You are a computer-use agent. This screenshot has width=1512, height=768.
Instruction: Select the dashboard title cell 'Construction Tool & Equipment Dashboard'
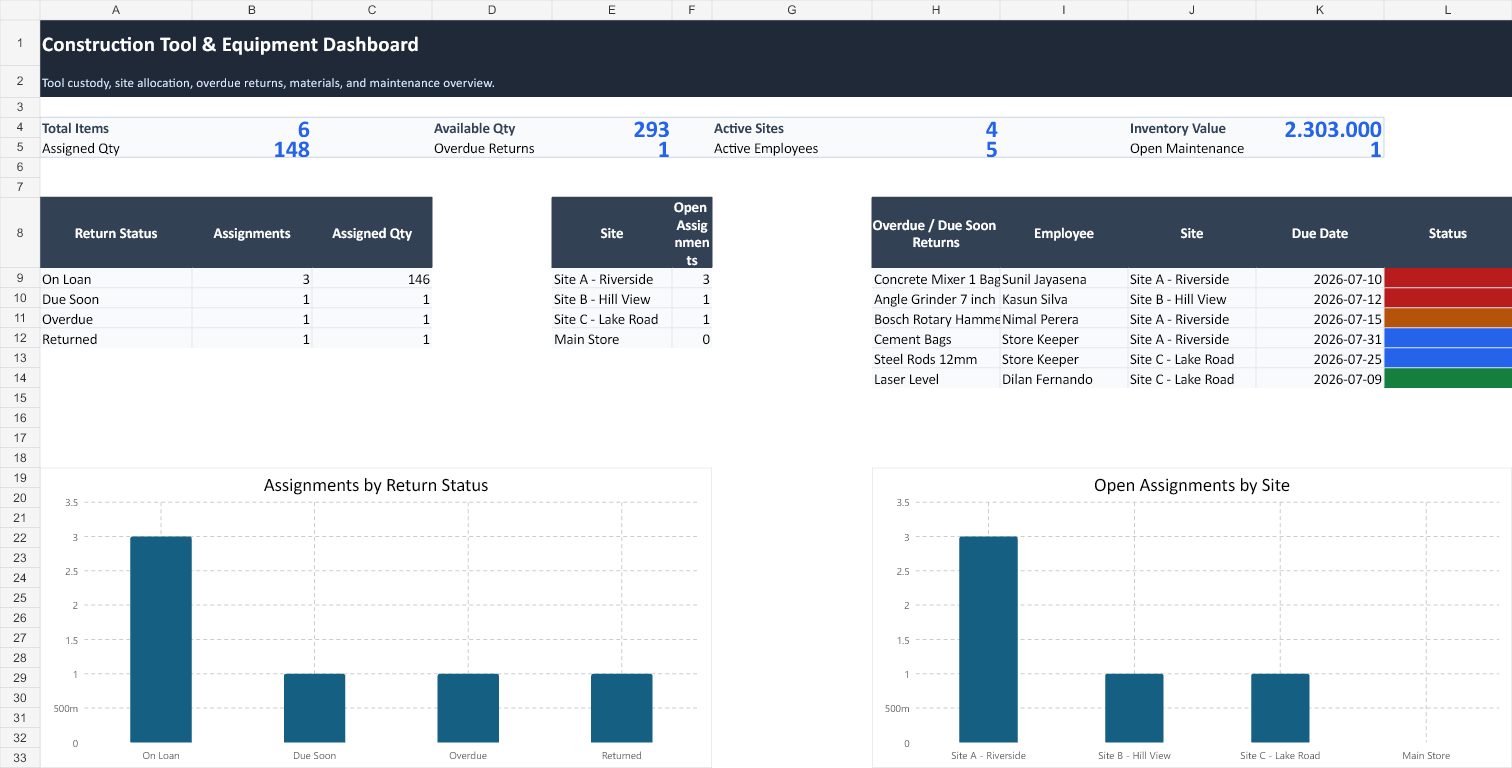776,44
